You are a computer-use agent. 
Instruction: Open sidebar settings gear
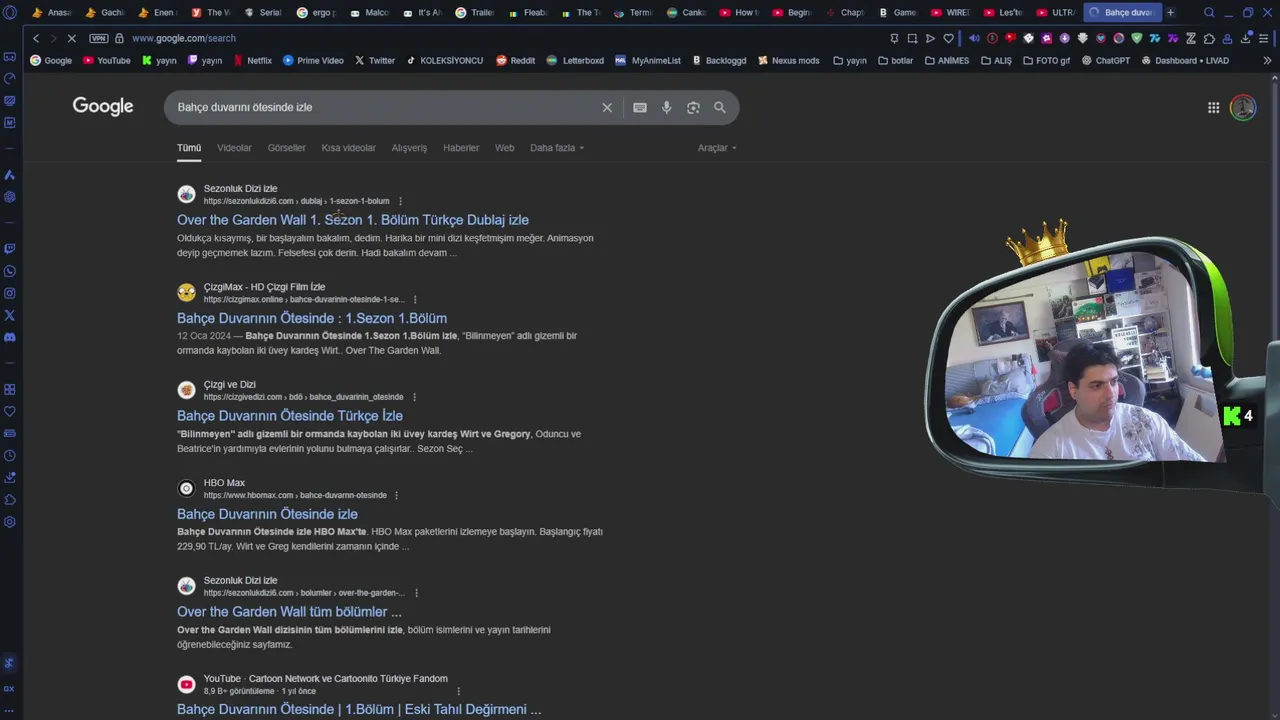tap(10, 522)
